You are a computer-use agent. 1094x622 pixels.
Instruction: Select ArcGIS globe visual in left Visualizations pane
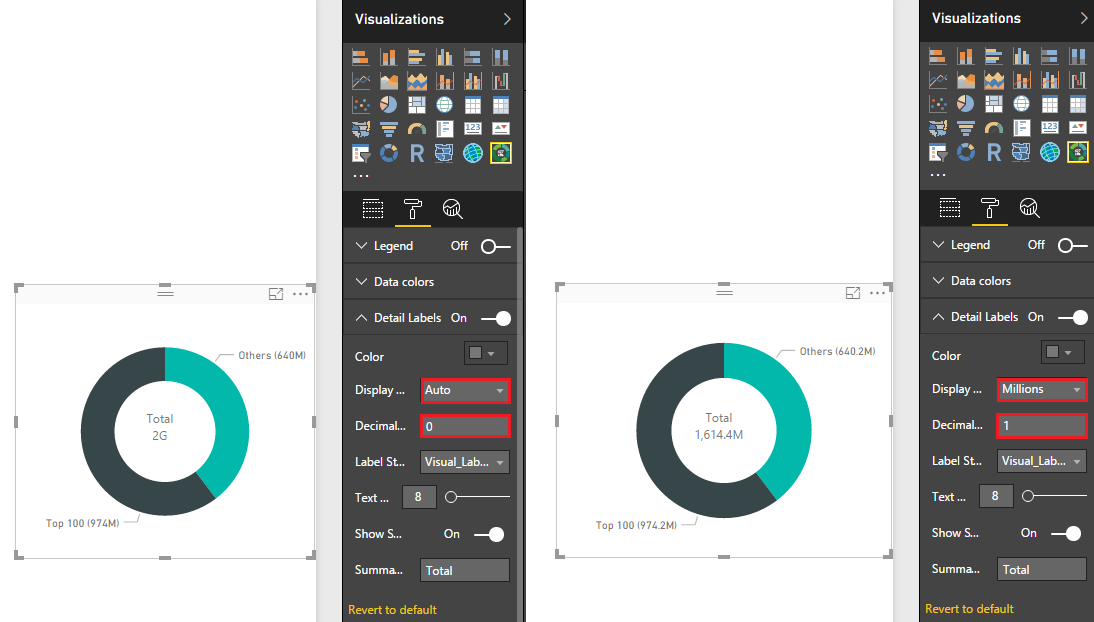472,153
